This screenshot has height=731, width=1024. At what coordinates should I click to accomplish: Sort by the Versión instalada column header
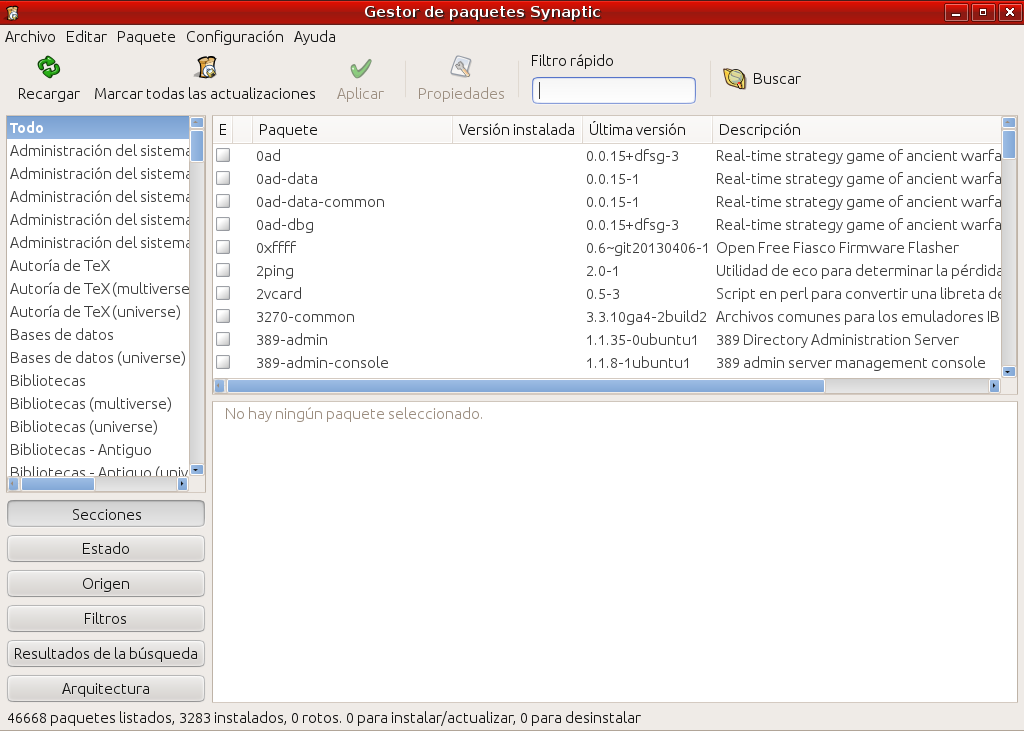(x=516, y=130)
